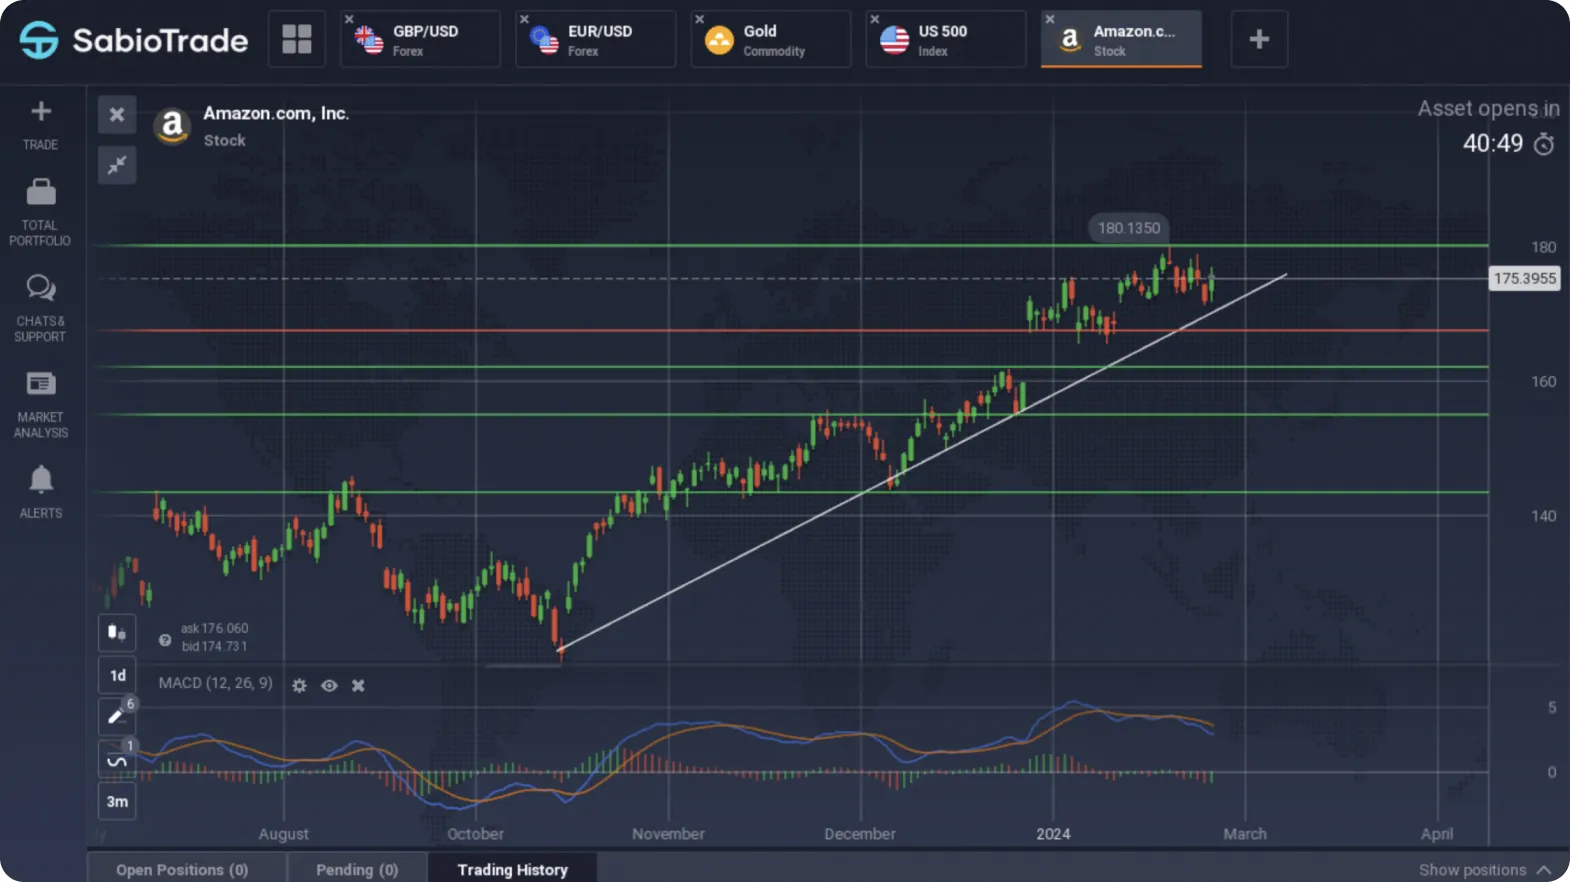Screen dimensions: 1570x882
Task: Change the 1d candle interval
Action: [x=117, y=675]
